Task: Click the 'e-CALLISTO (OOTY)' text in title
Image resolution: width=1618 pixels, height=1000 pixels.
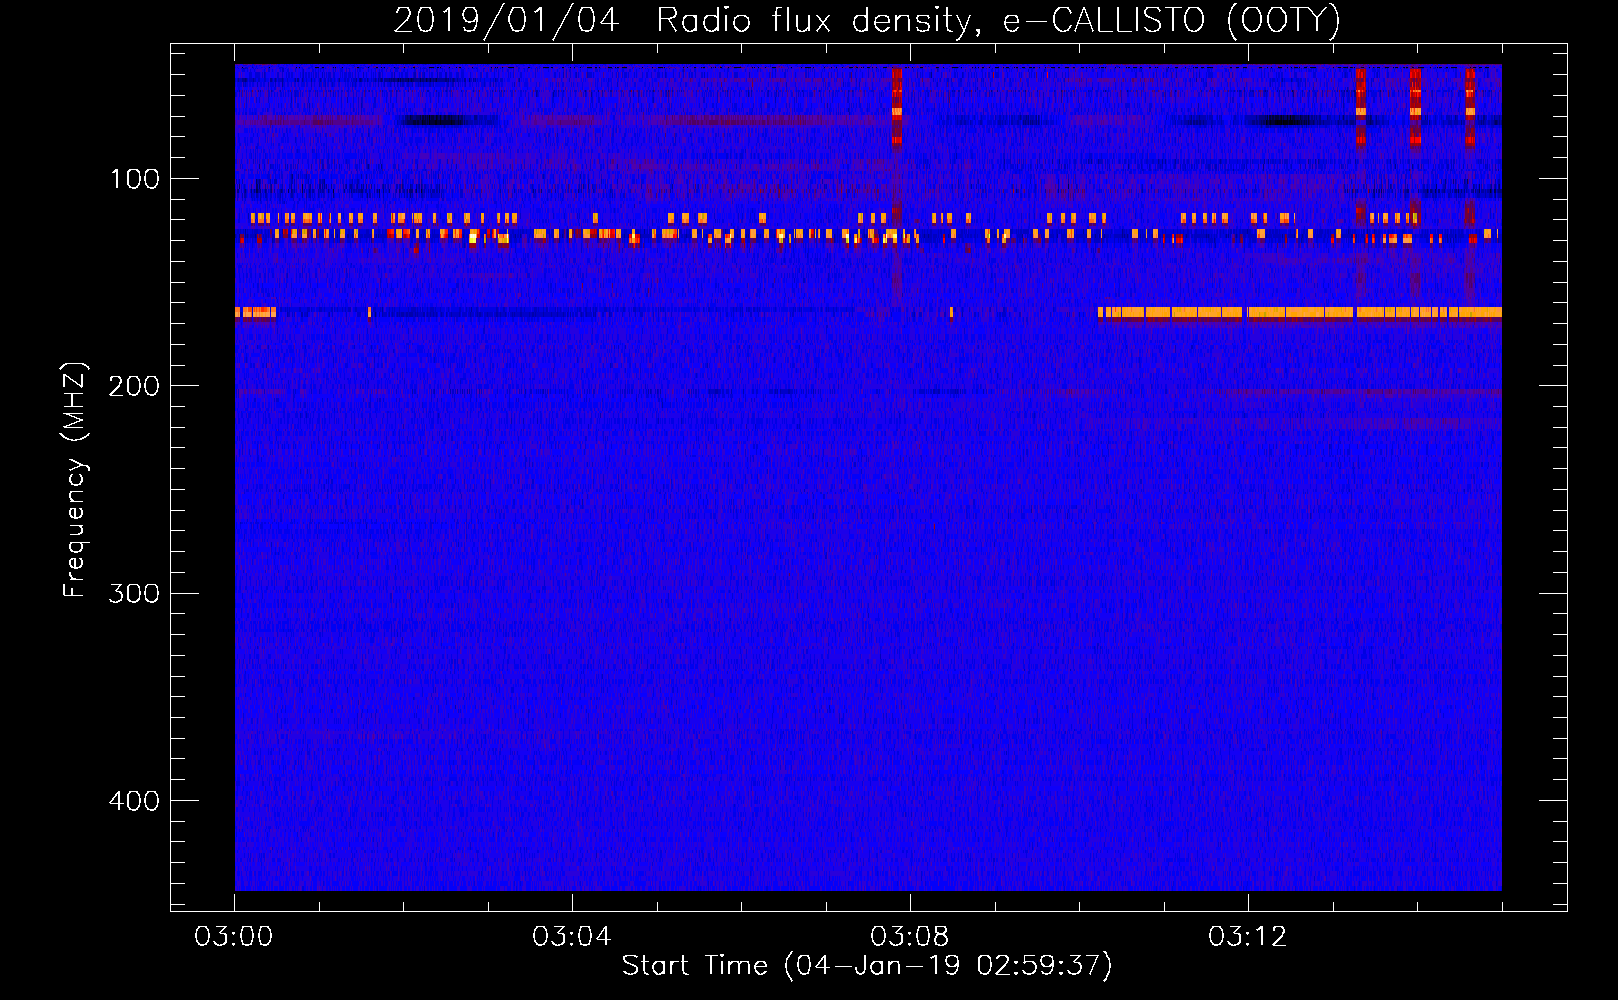Action: coord(1172,21)
